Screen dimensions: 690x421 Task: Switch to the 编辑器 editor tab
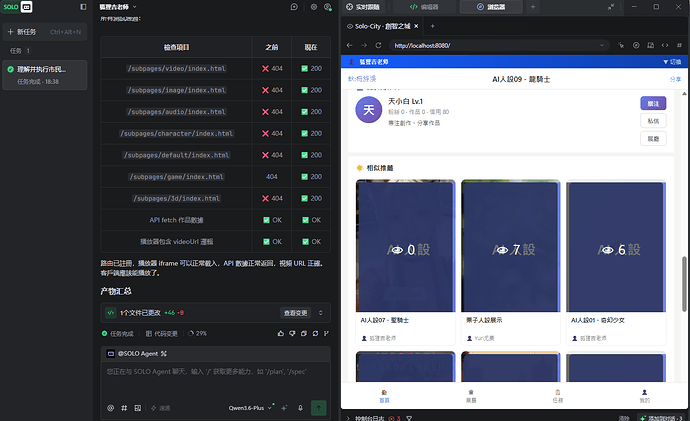[423, 7]
